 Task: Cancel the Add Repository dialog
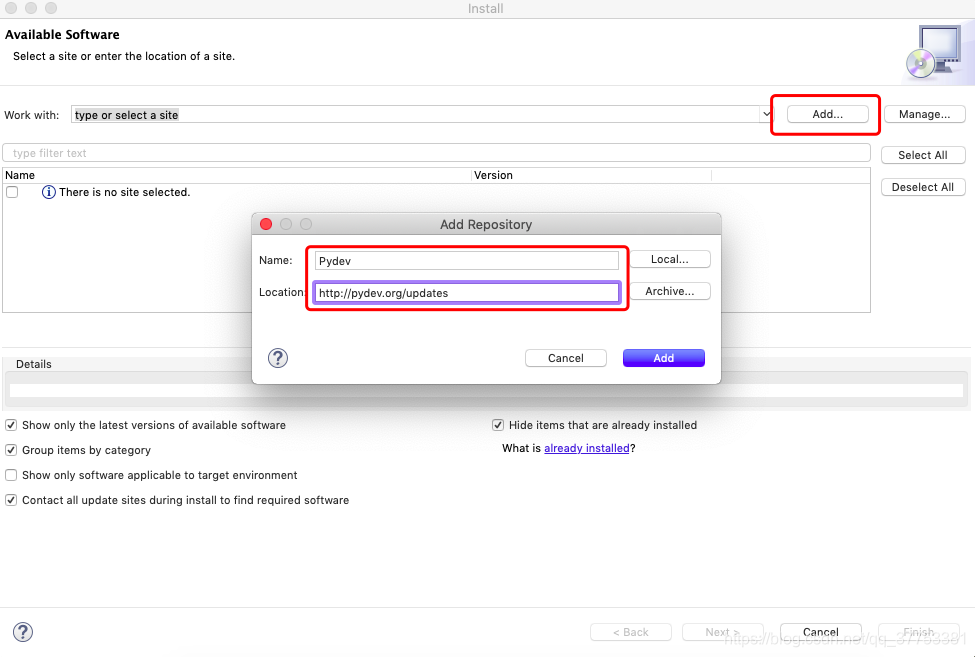(566, 358)
